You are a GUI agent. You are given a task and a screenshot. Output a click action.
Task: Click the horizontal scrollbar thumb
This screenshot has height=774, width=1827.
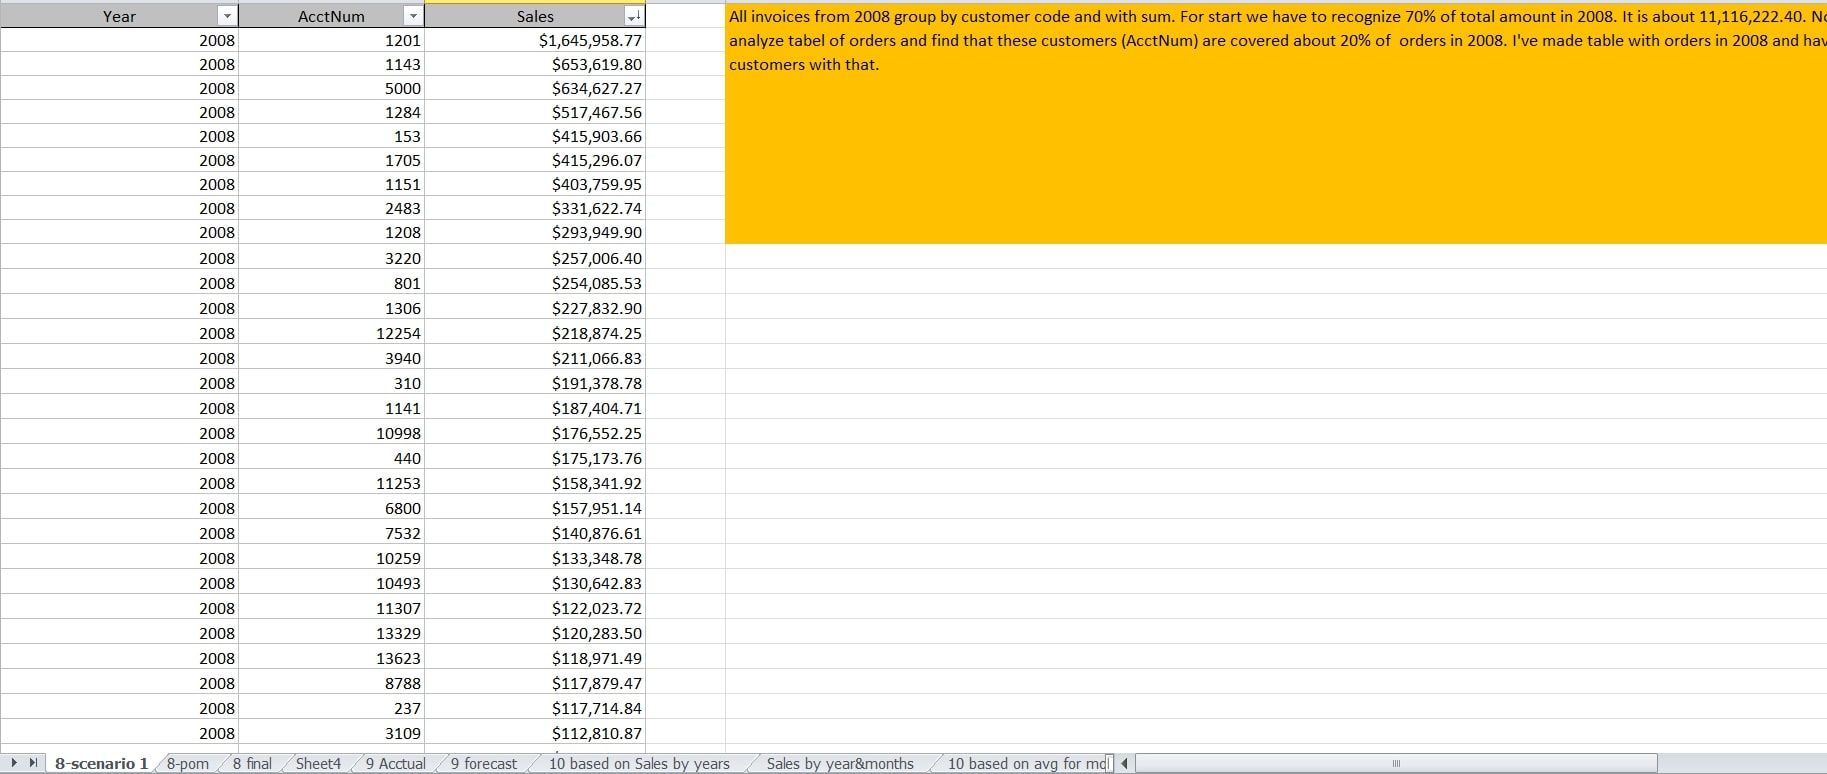[x=1396, y=764]
